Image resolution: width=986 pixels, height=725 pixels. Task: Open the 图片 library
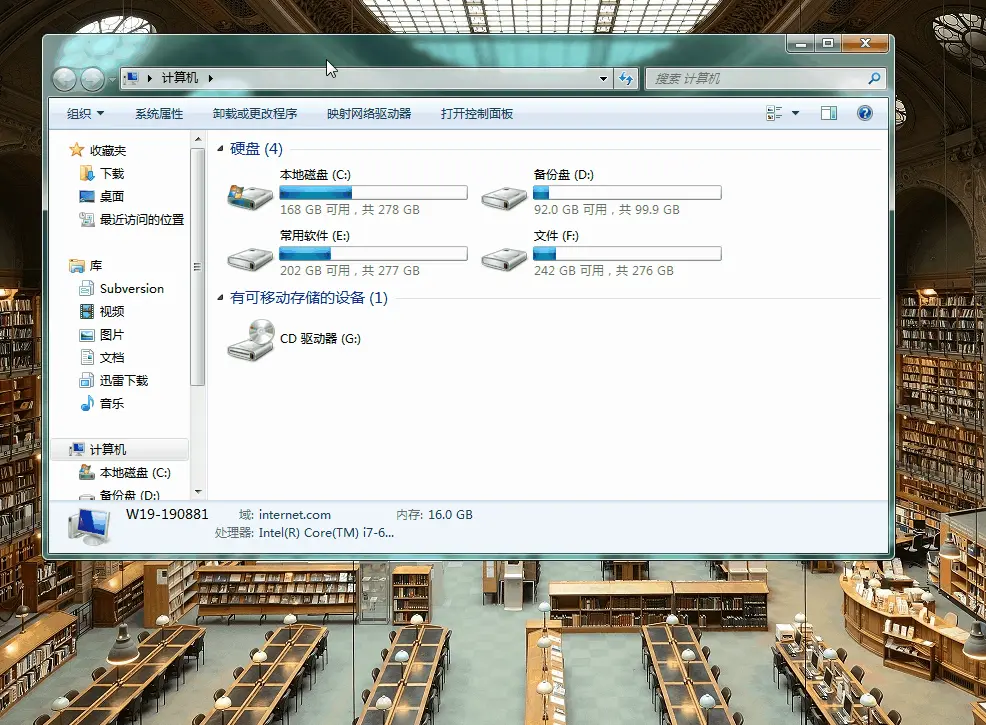click(x=102, y=335)
